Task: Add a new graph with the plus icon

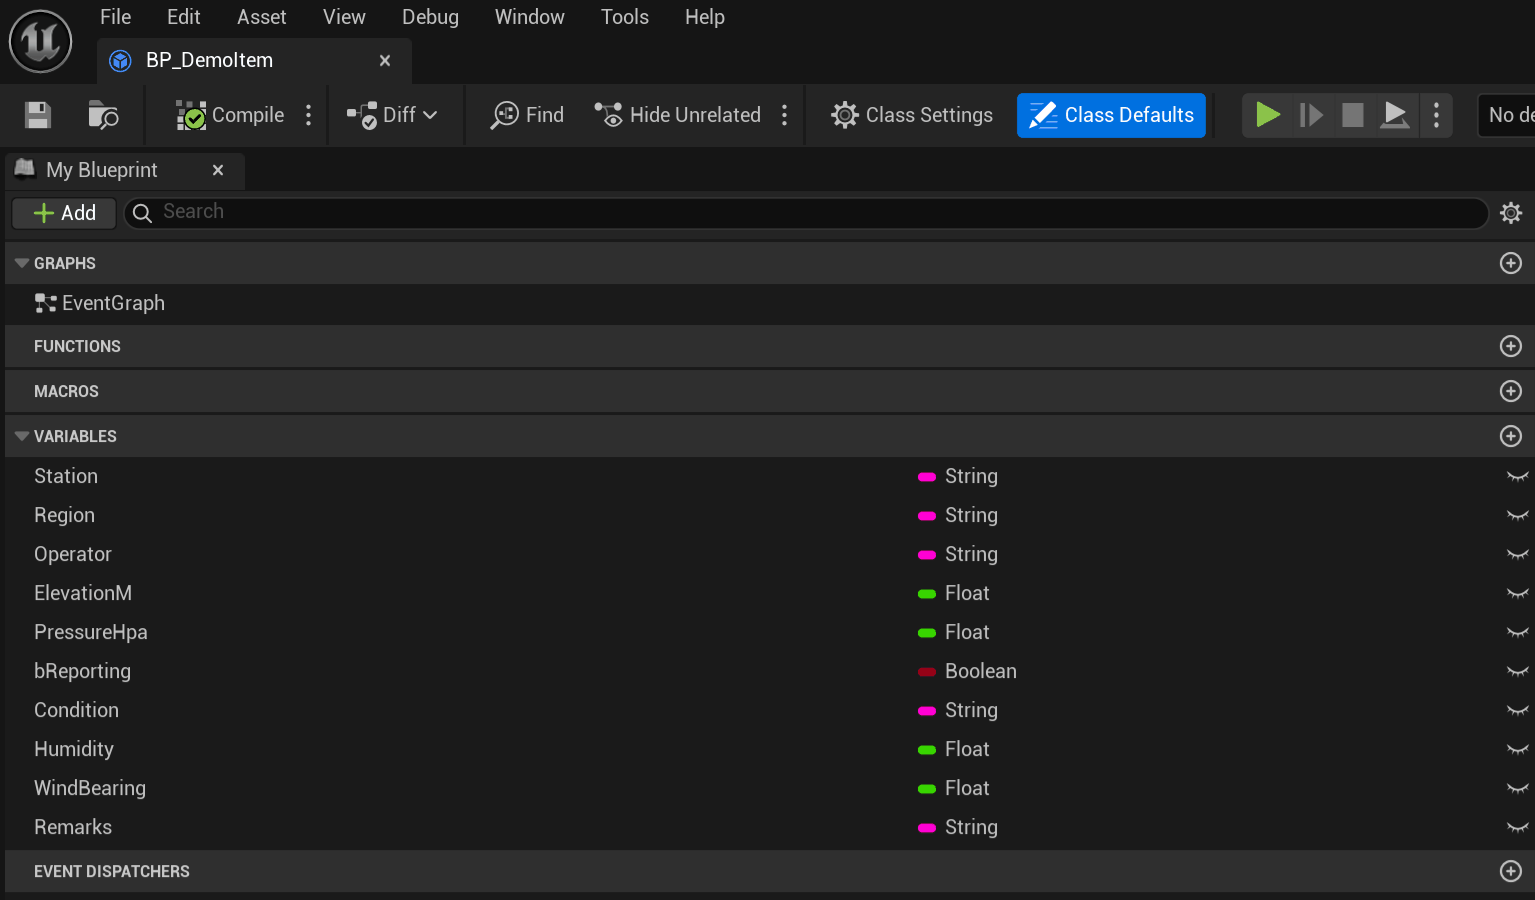Action: 1511,263
